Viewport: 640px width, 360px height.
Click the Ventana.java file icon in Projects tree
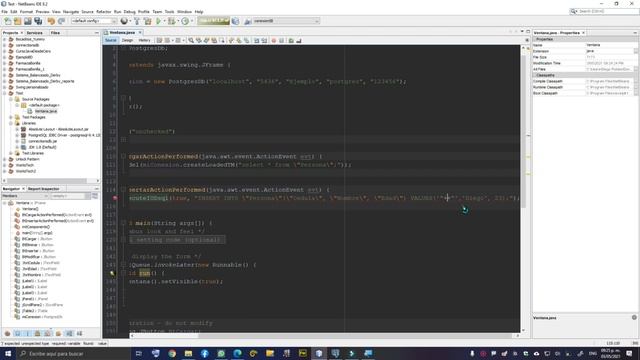[x=30, y=111]
